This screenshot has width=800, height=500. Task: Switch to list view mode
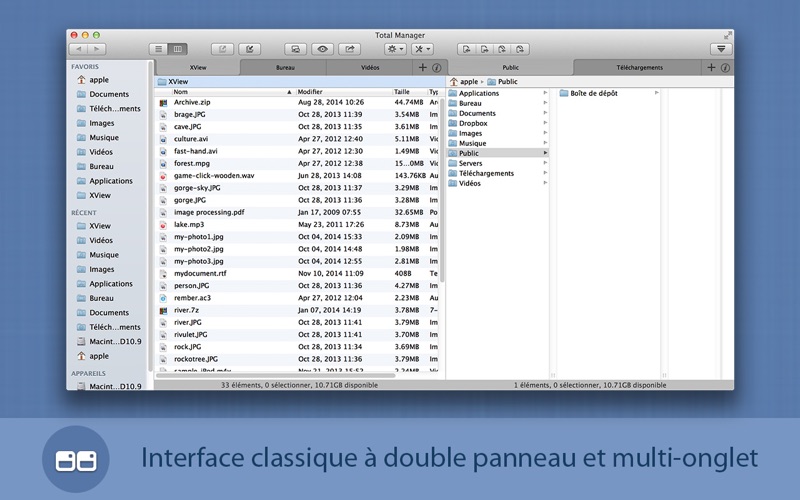(x=159, y=49)
